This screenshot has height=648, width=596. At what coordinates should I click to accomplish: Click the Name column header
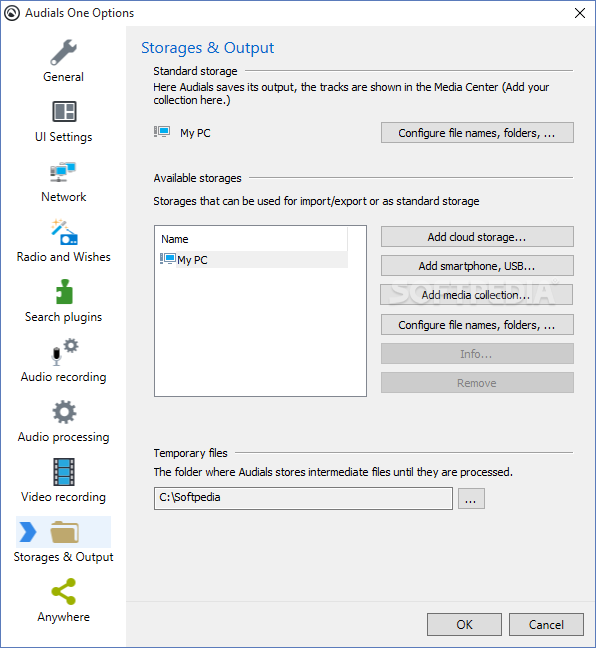pos(253,239)
